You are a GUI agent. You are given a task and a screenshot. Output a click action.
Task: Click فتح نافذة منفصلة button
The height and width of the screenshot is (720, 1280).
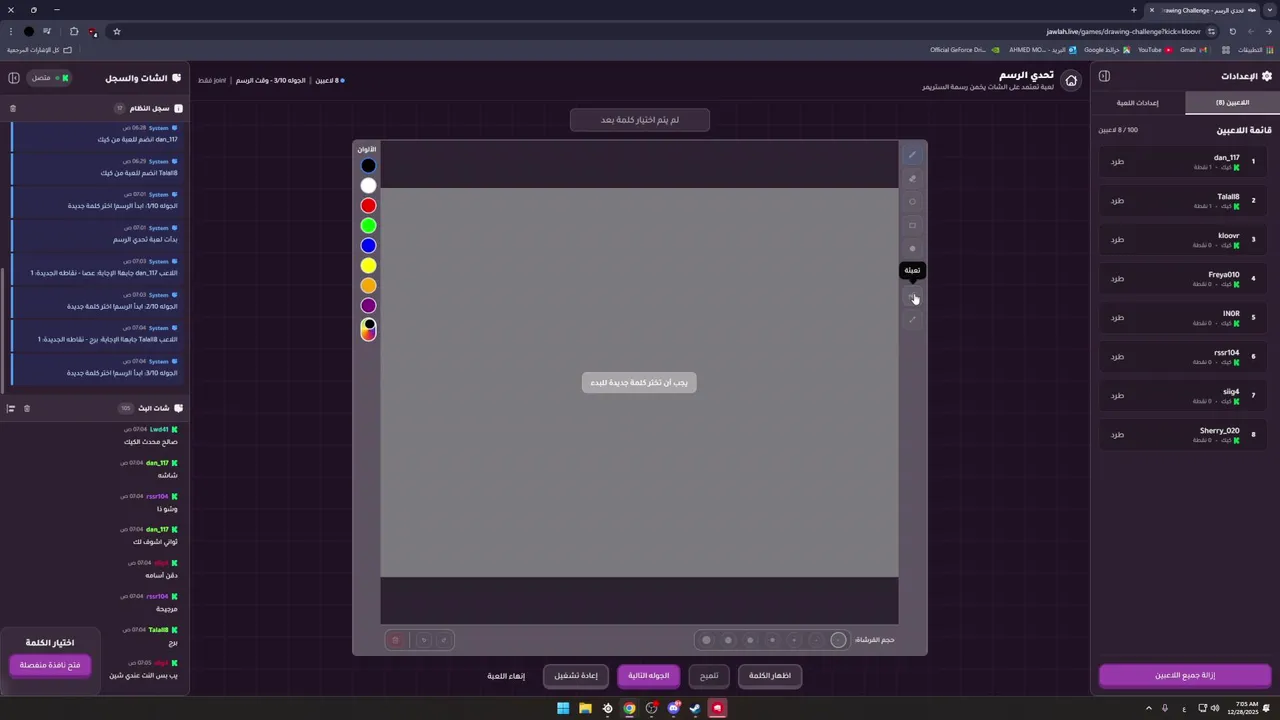click(50, 665)
